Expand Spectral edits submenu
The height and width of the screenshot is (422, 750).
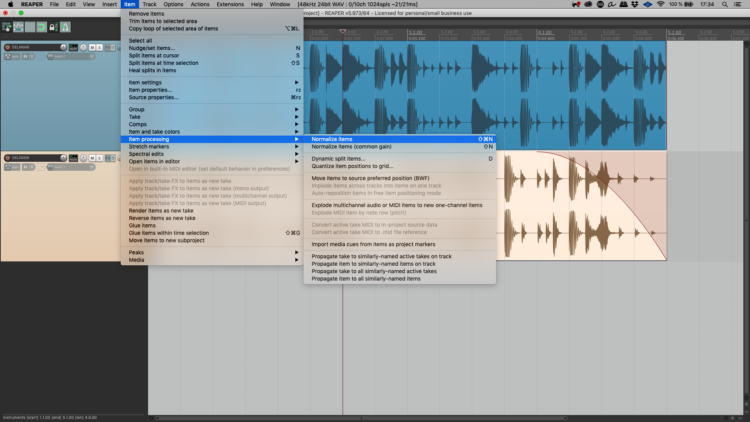click(x=210, y=154)
